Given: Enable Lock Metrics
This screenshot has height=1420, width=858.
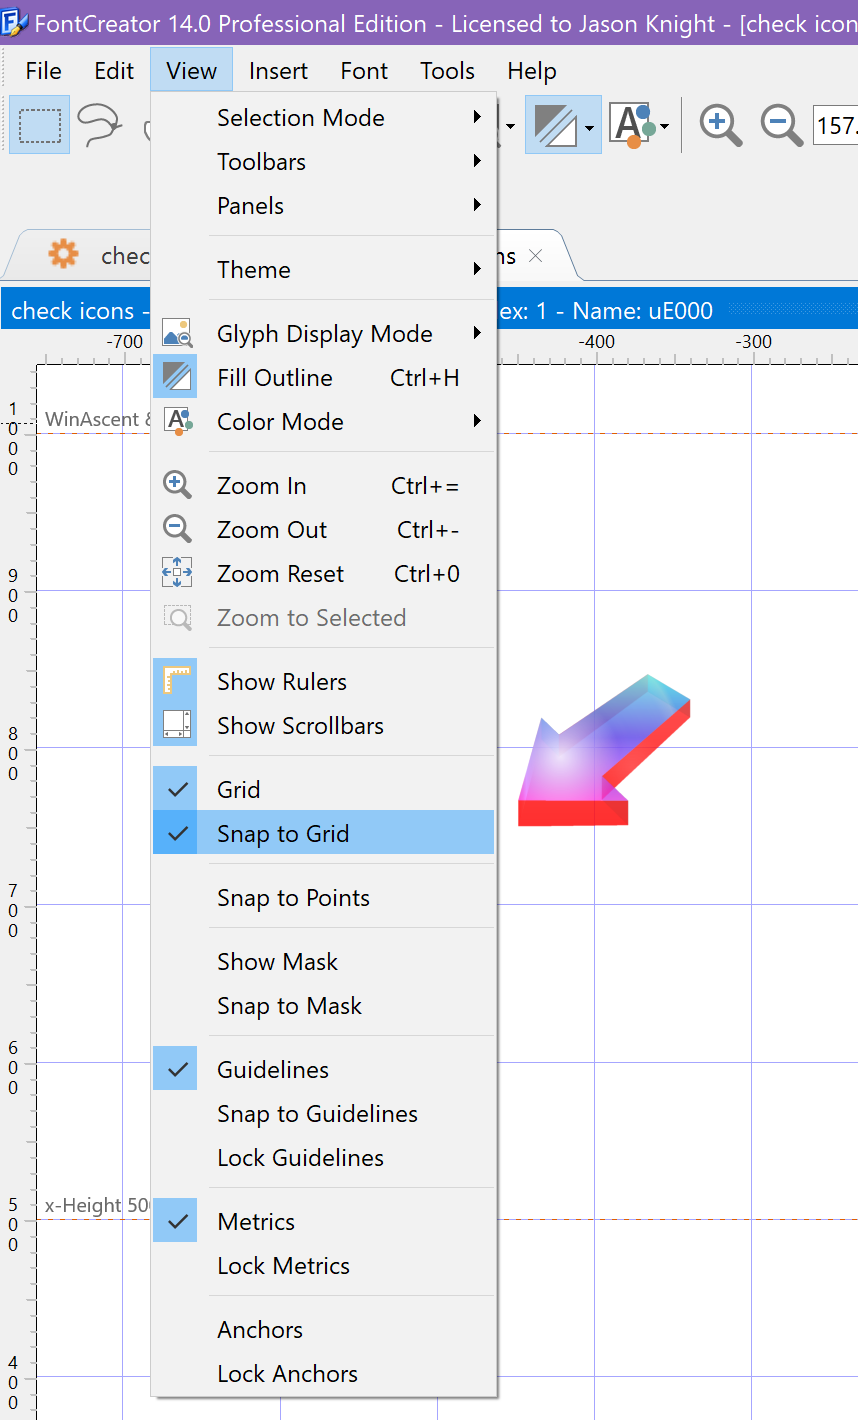Looking at the screenshot, I should pyautogui.click(x=323, y=1266).
